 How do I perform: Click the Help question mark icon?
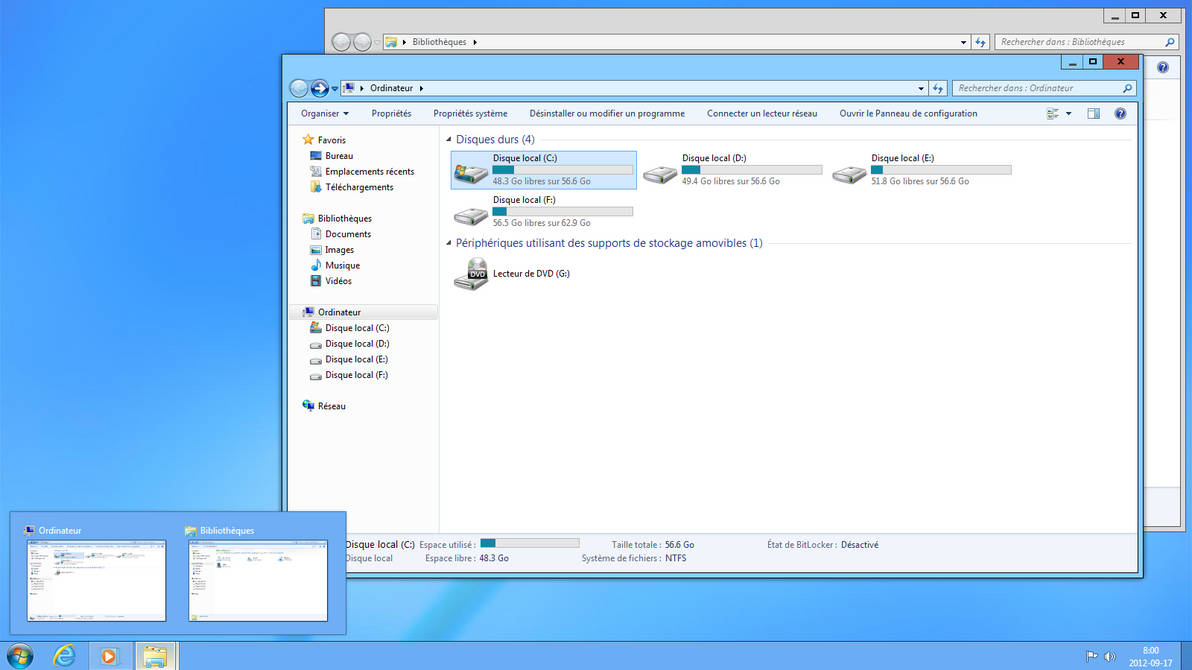(x=1120, y=114)
